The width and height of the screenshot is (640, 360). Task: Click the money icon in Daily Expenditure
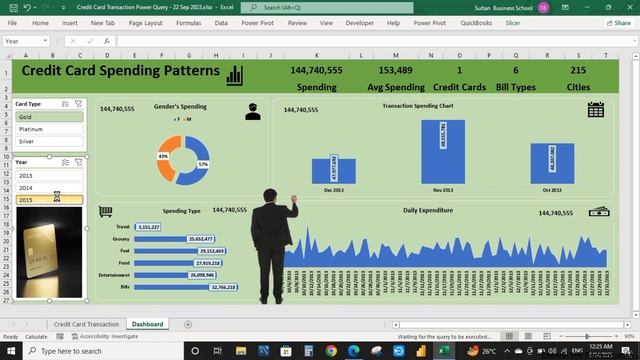pyautogui.click(x=599, y=212)
